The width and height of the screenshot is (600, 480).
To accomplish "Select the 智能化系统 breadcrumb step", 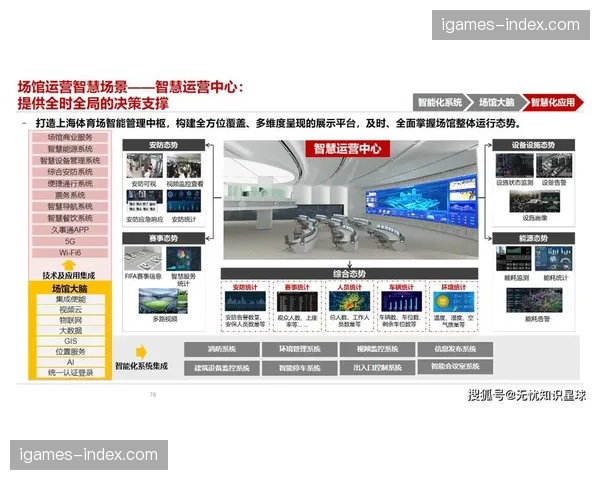I will tap(440, 102).
